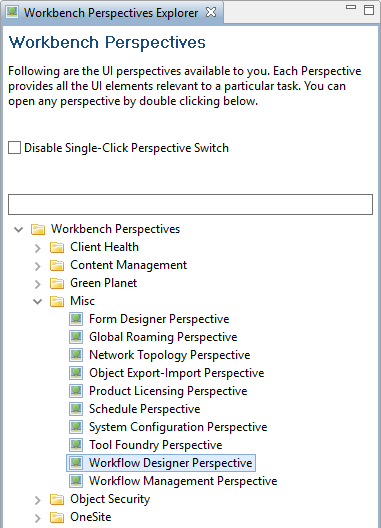The width and height of the screenshot is (381, 528).
Task: Open System Configuration Perspective item
Action: point(178,427)
